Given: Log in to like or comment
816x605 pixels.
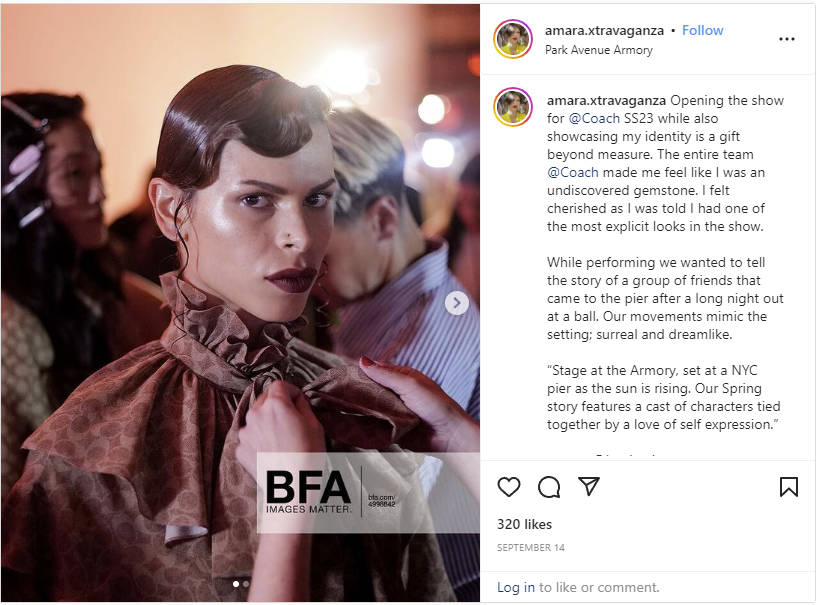Looking at the screenshot, I should pos(516,587).
